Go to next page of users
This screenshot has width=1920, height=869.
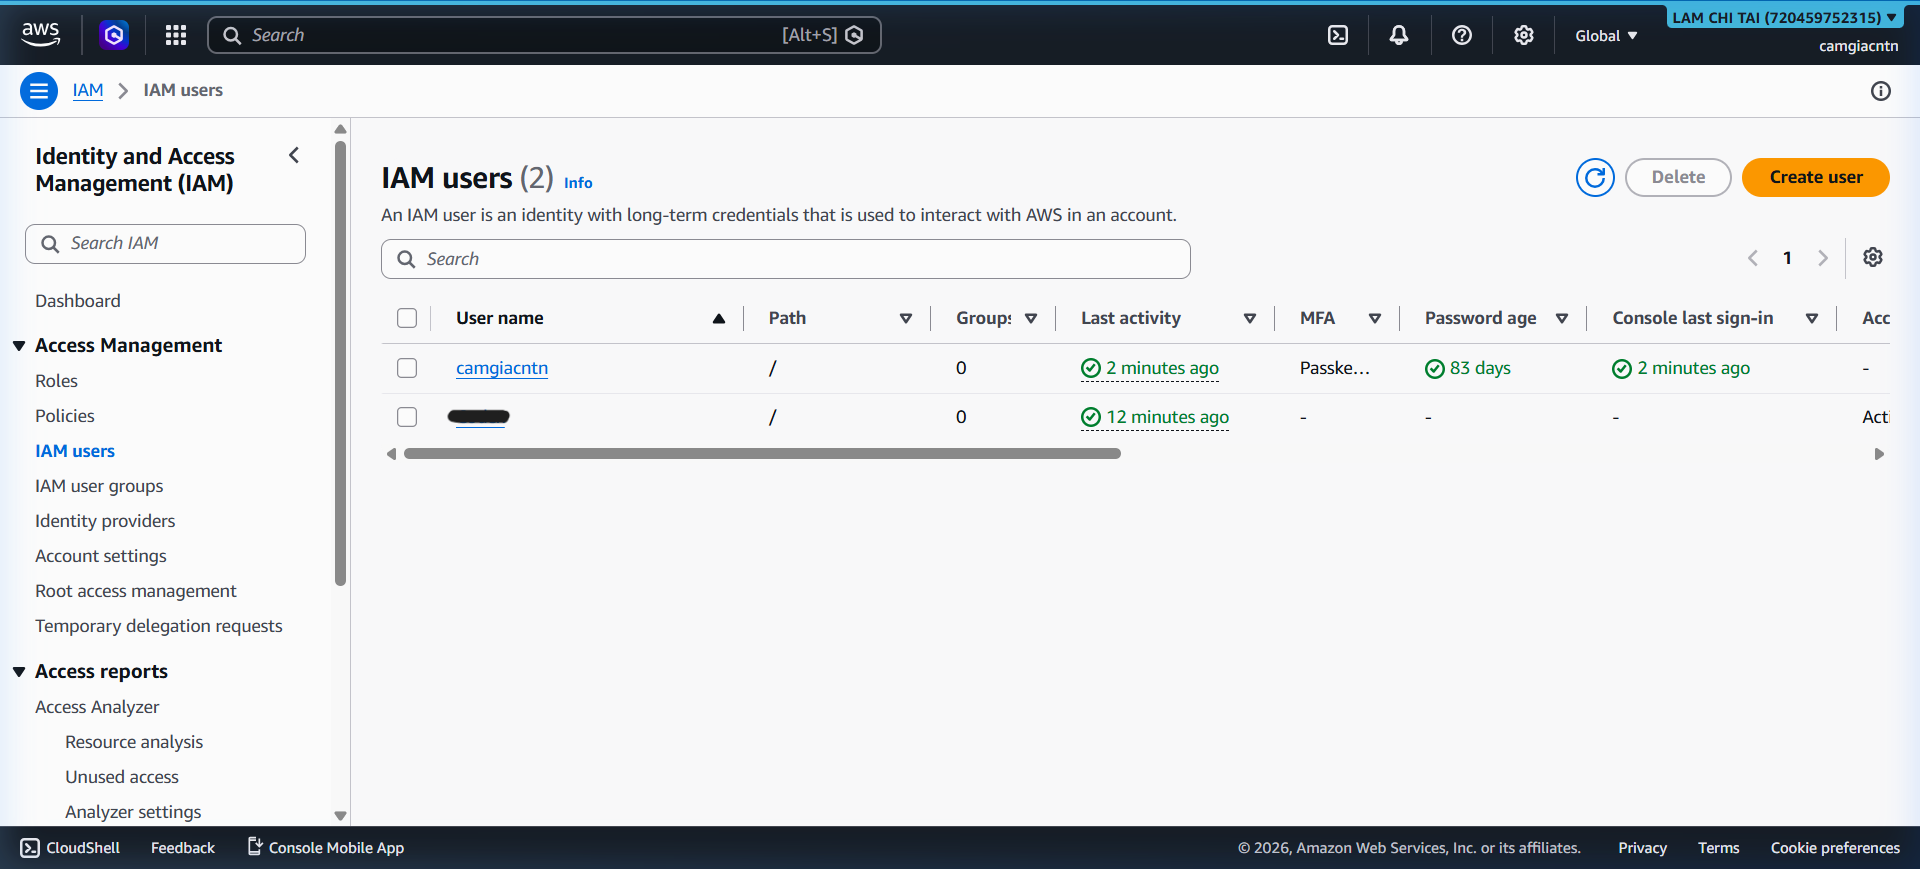(1823, 258)
